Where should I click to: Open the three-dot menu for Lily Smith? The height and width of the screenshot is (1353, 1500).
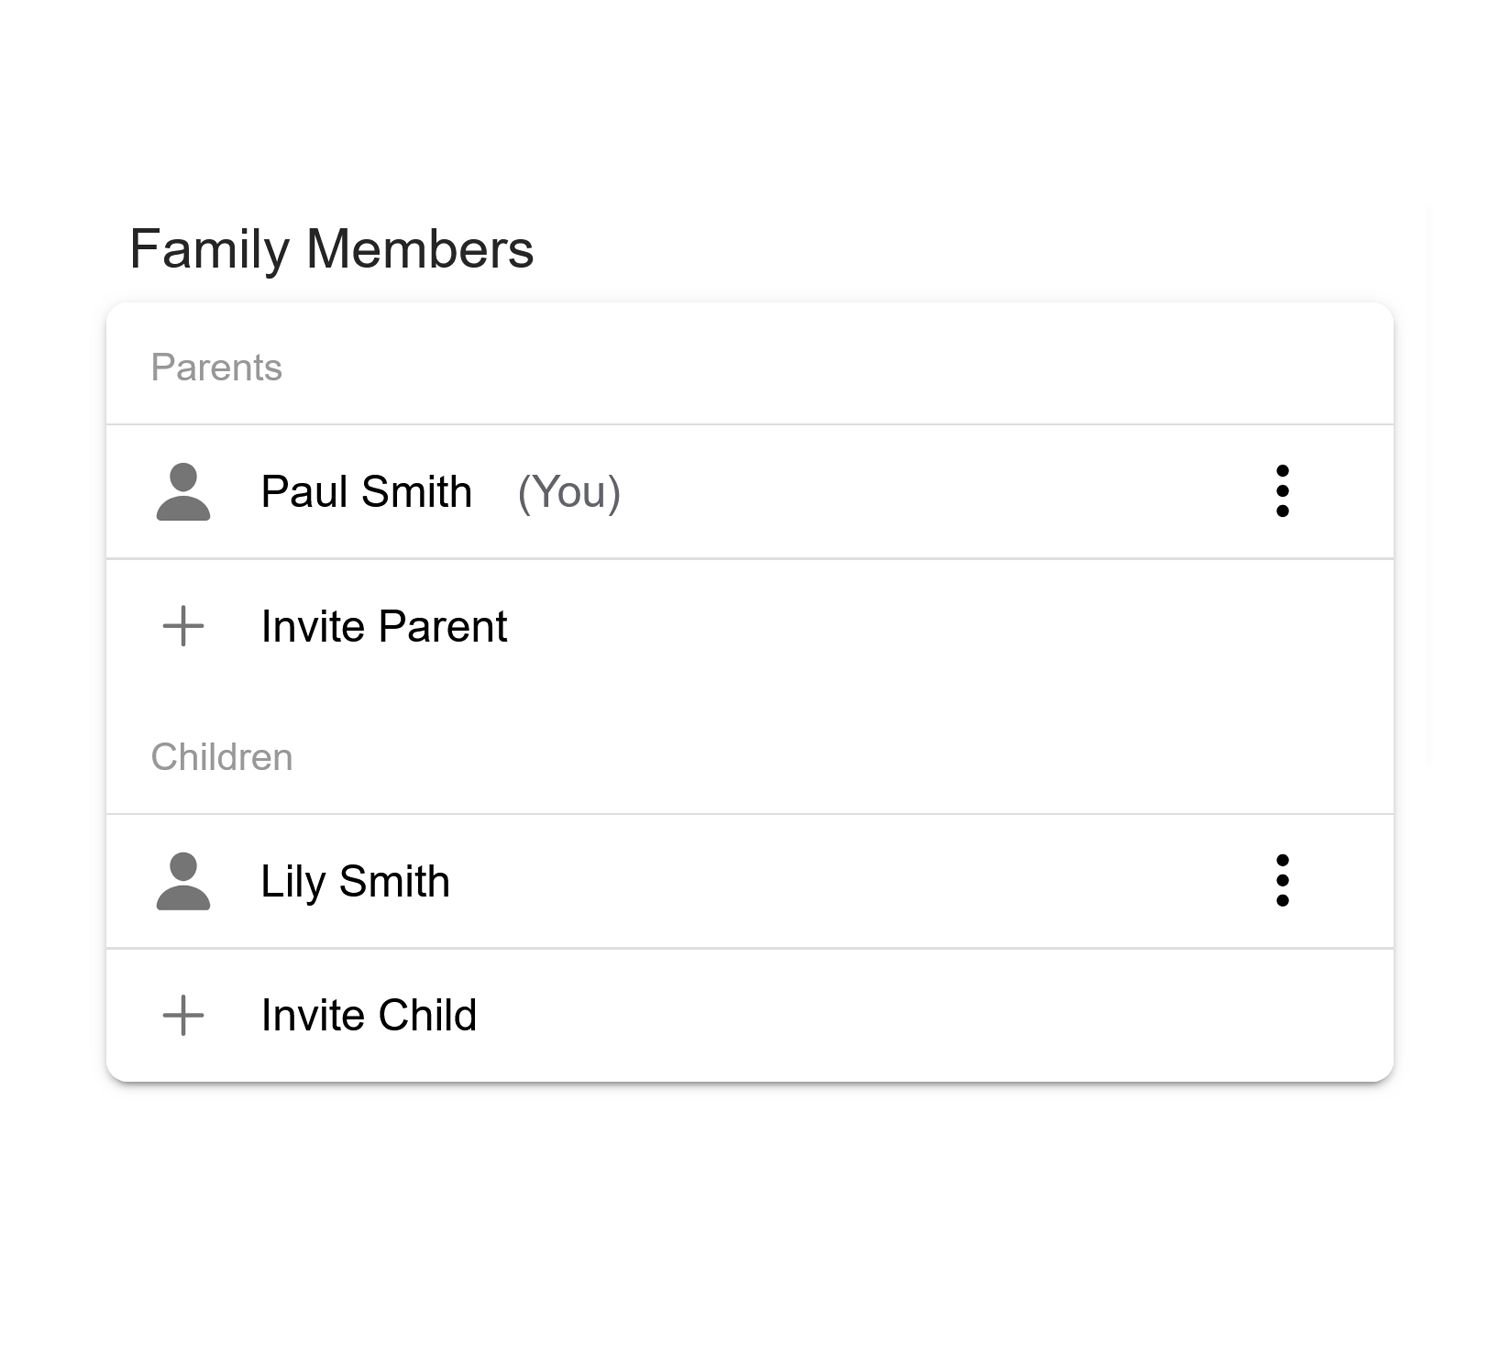pos(1283,881)
